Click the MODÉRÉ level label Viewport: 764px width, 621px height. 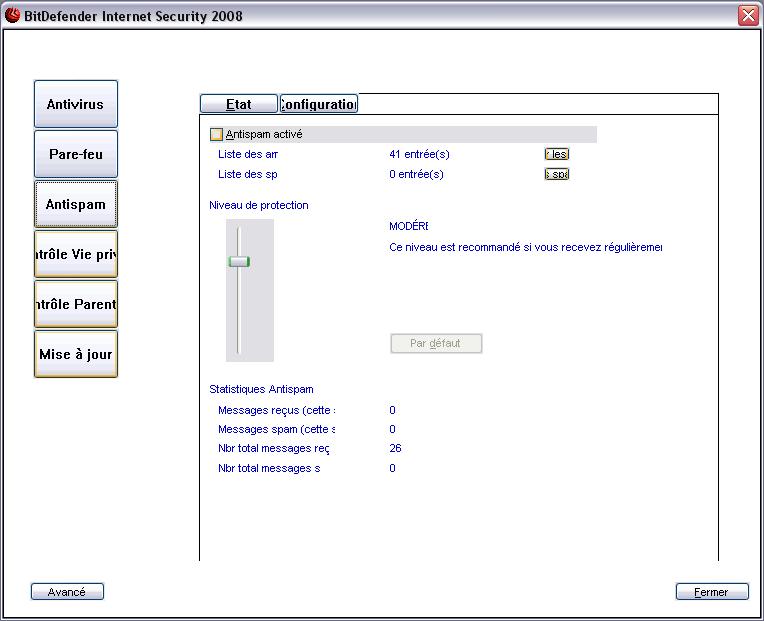pos(408,226)
